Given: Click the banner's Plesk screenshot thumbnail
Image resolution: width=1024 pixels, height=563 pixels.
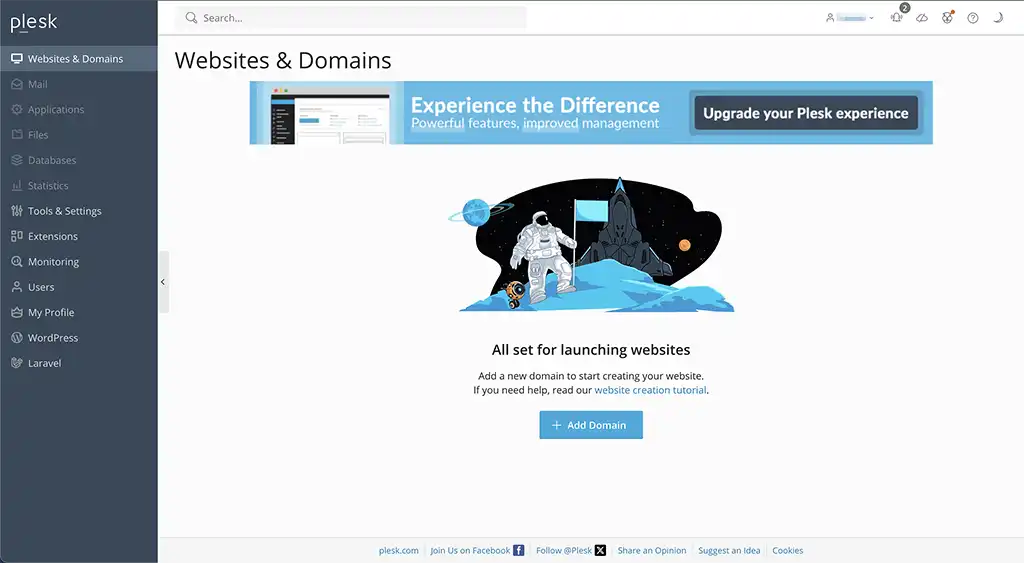Looking at the screenshot, I should point(330,116).
